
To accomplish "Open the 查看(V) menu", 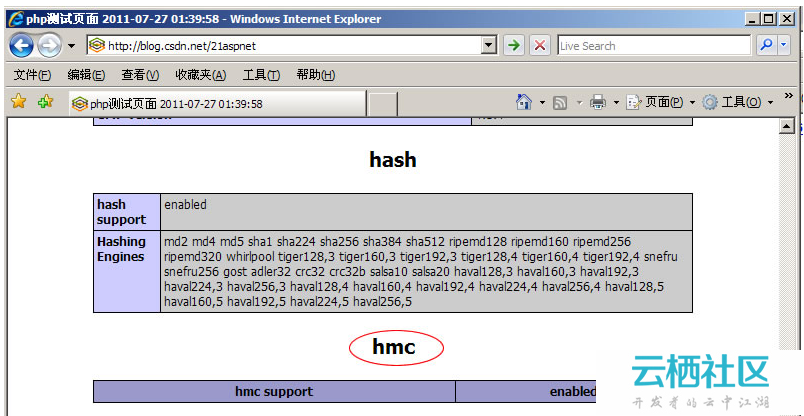I will pos(140,75).
